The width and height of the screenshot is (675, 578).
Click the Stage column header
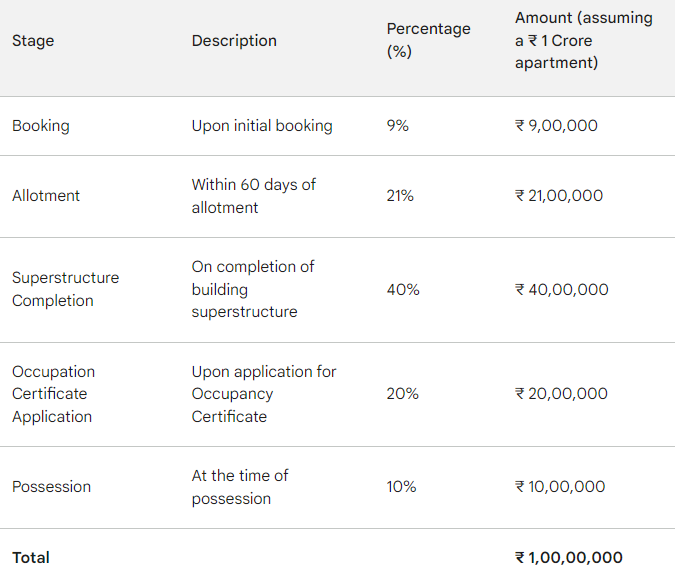[33, 41]
